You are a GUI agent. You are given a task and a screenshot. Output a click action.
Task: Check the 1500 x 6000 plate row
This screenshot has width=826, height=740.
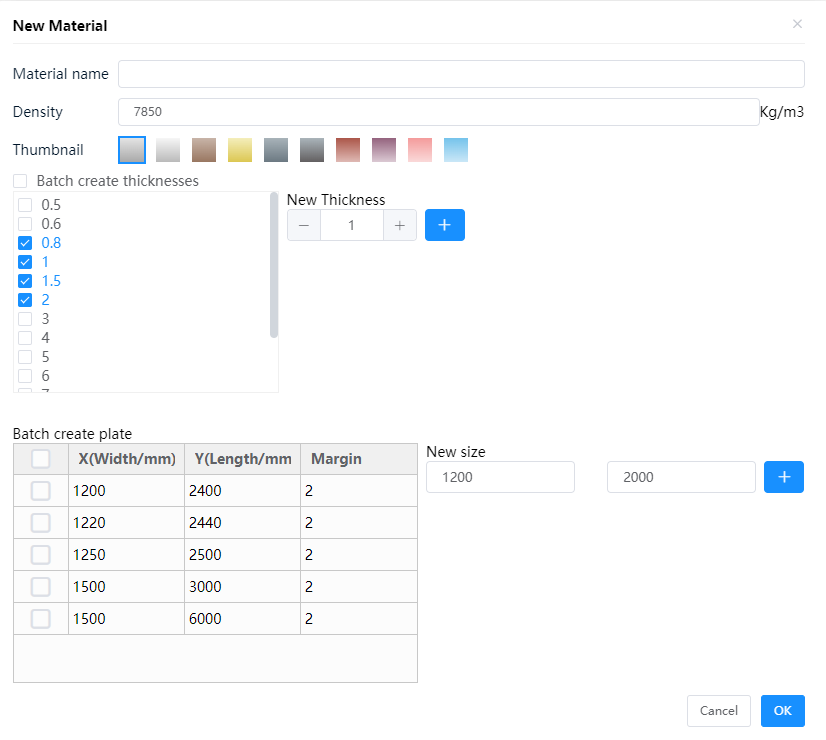click(41, 619)
